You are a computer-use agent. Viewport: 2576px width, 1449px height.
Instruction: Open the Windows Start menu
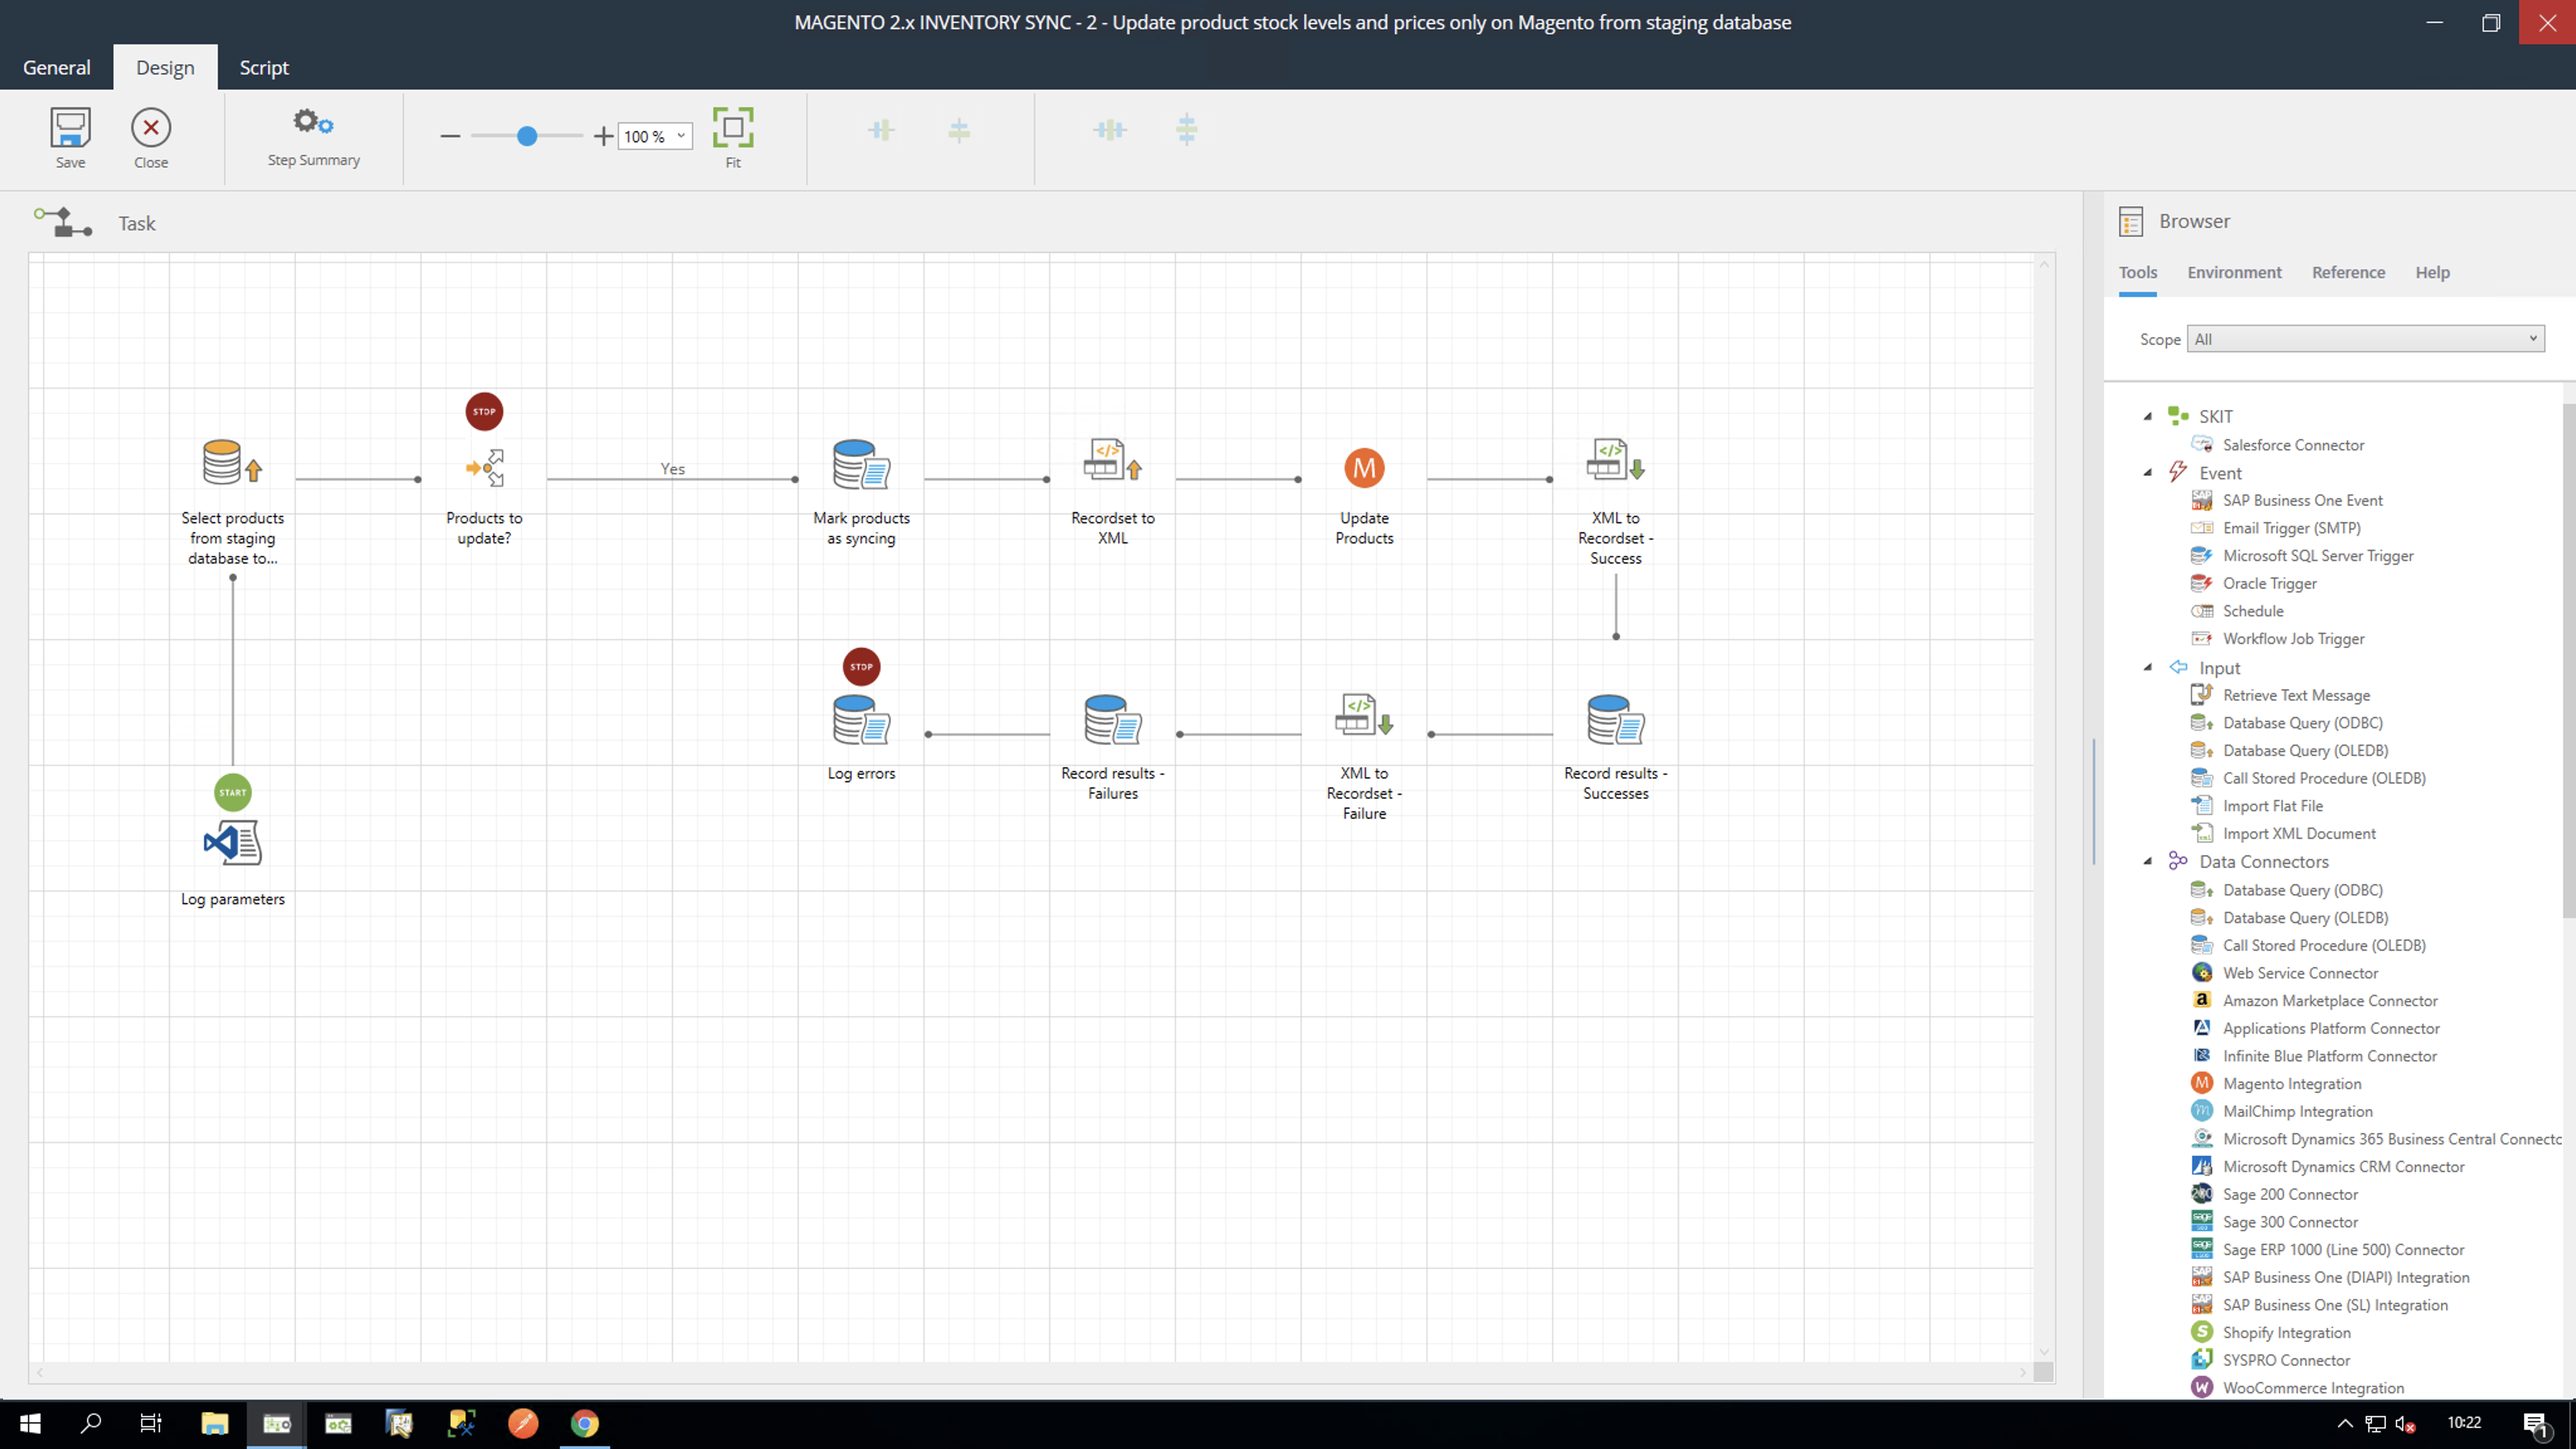tap(30, 1423)
